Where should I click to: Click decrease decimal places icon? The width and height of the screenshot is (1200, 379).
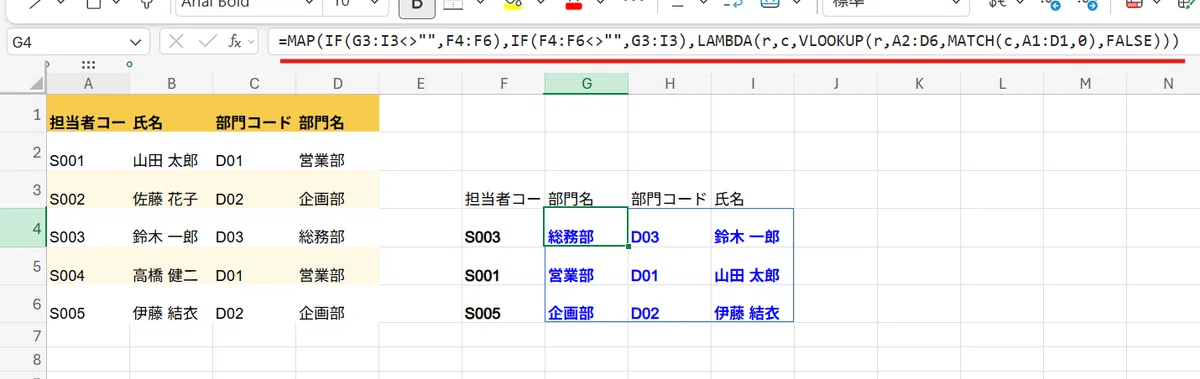[x=1088, y=5]
